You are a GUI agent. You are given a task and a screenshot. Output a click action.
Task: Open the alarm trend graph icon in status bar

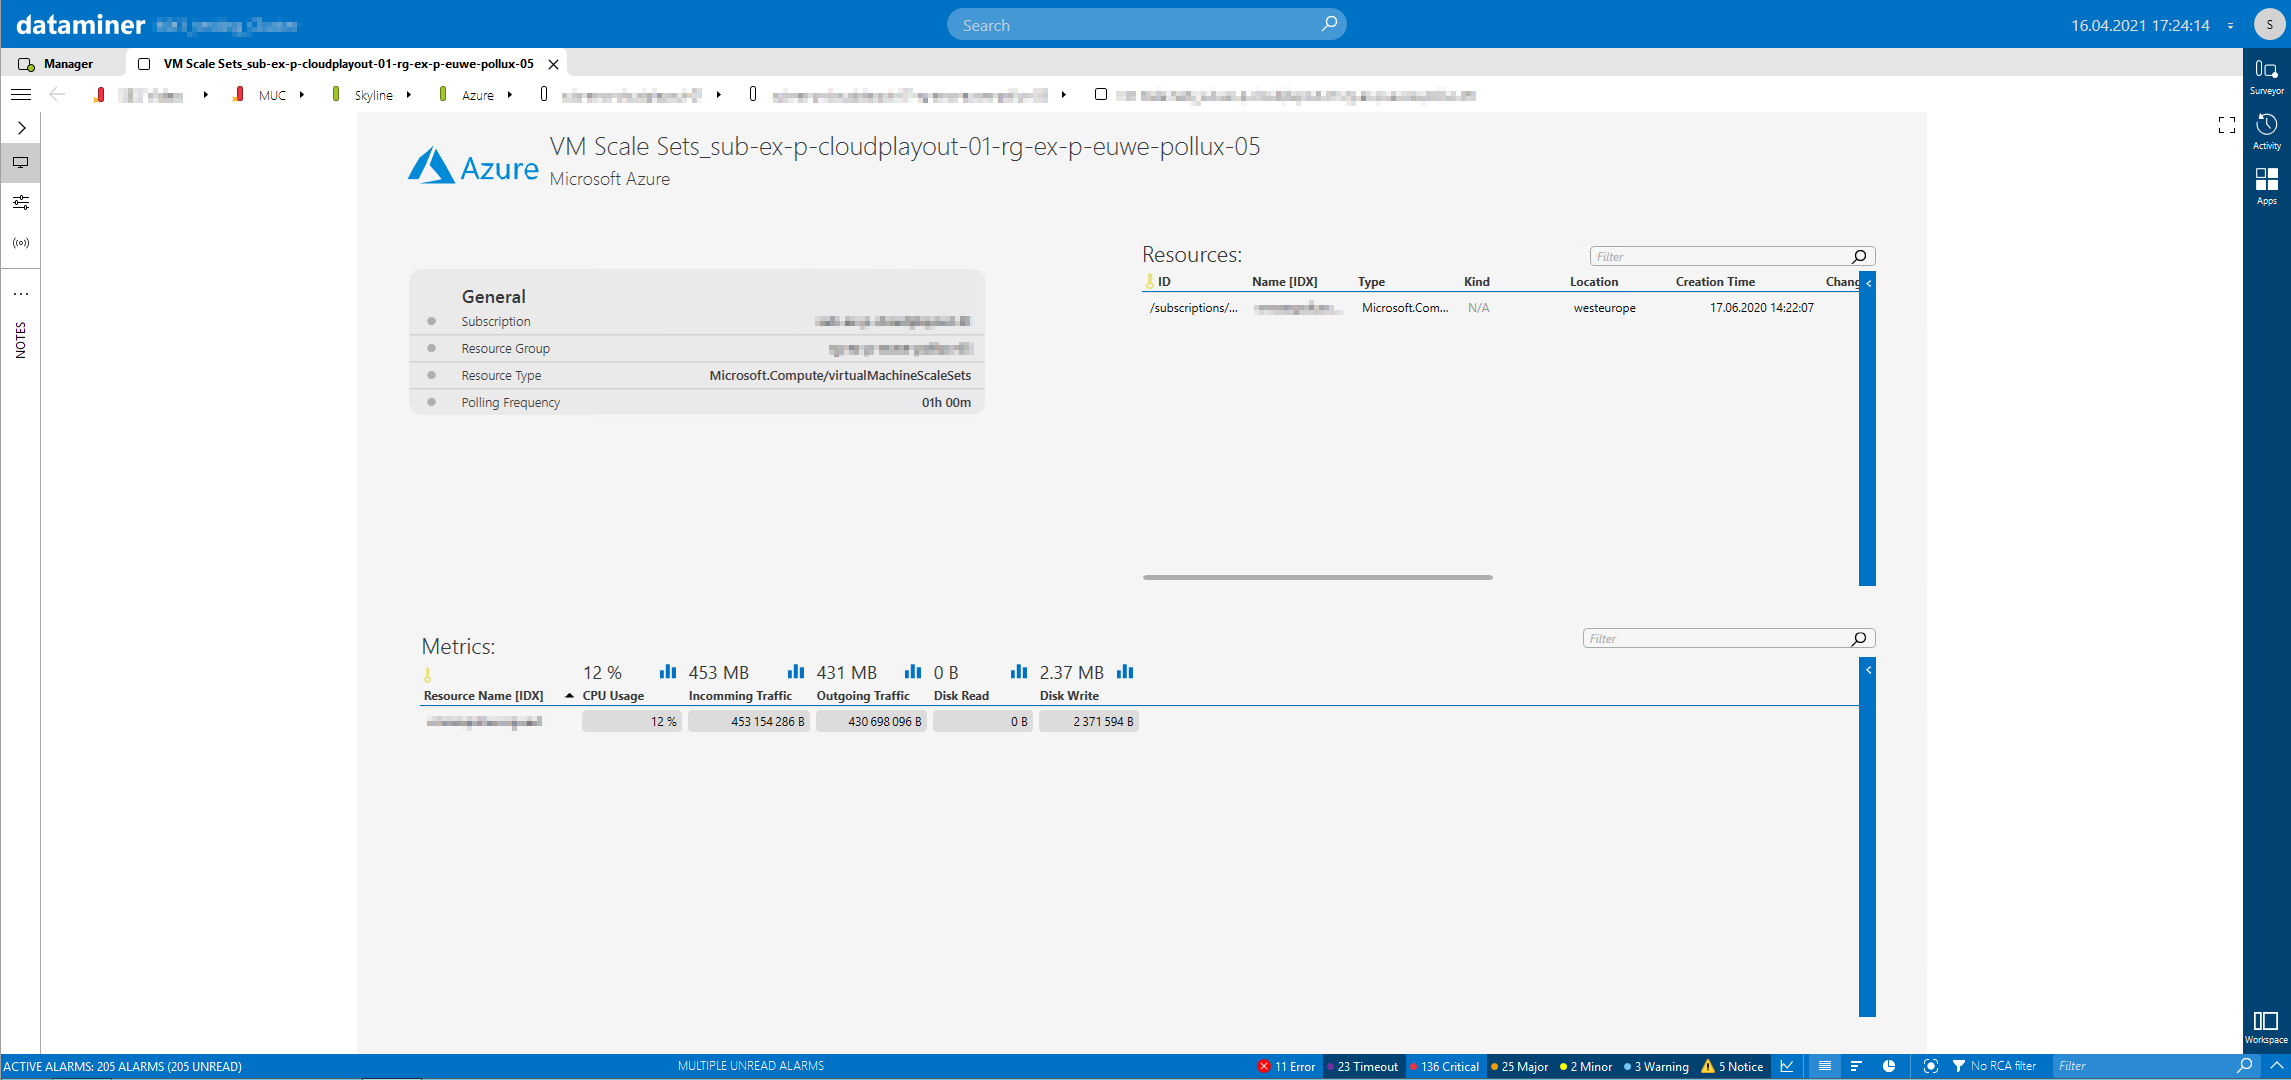tap(1786, 1066)
